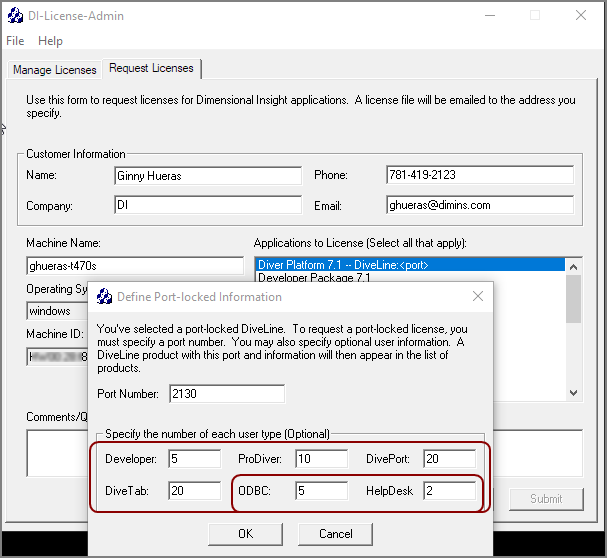Image resolution: width=607 pixels, height=558 pixels.
Task: Click the Comments text area
Action: coord(57,453)
